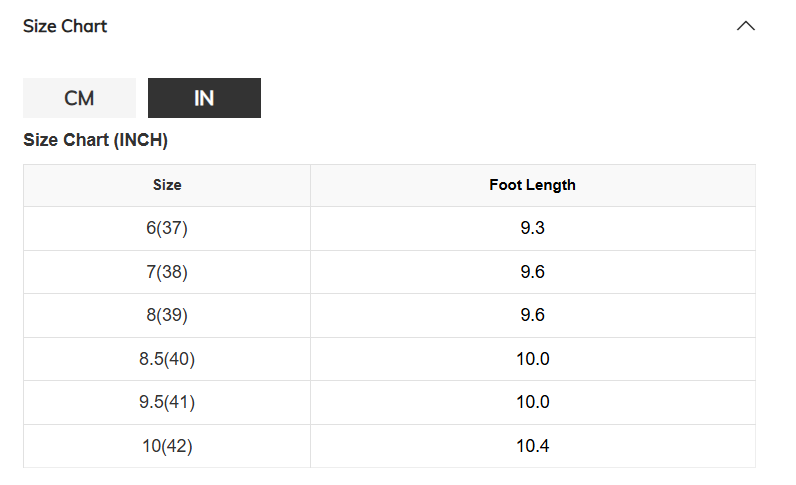Select the 10(42) size cell
The width and height of the screenshot is (796, 485).
(x=167, y=446)
